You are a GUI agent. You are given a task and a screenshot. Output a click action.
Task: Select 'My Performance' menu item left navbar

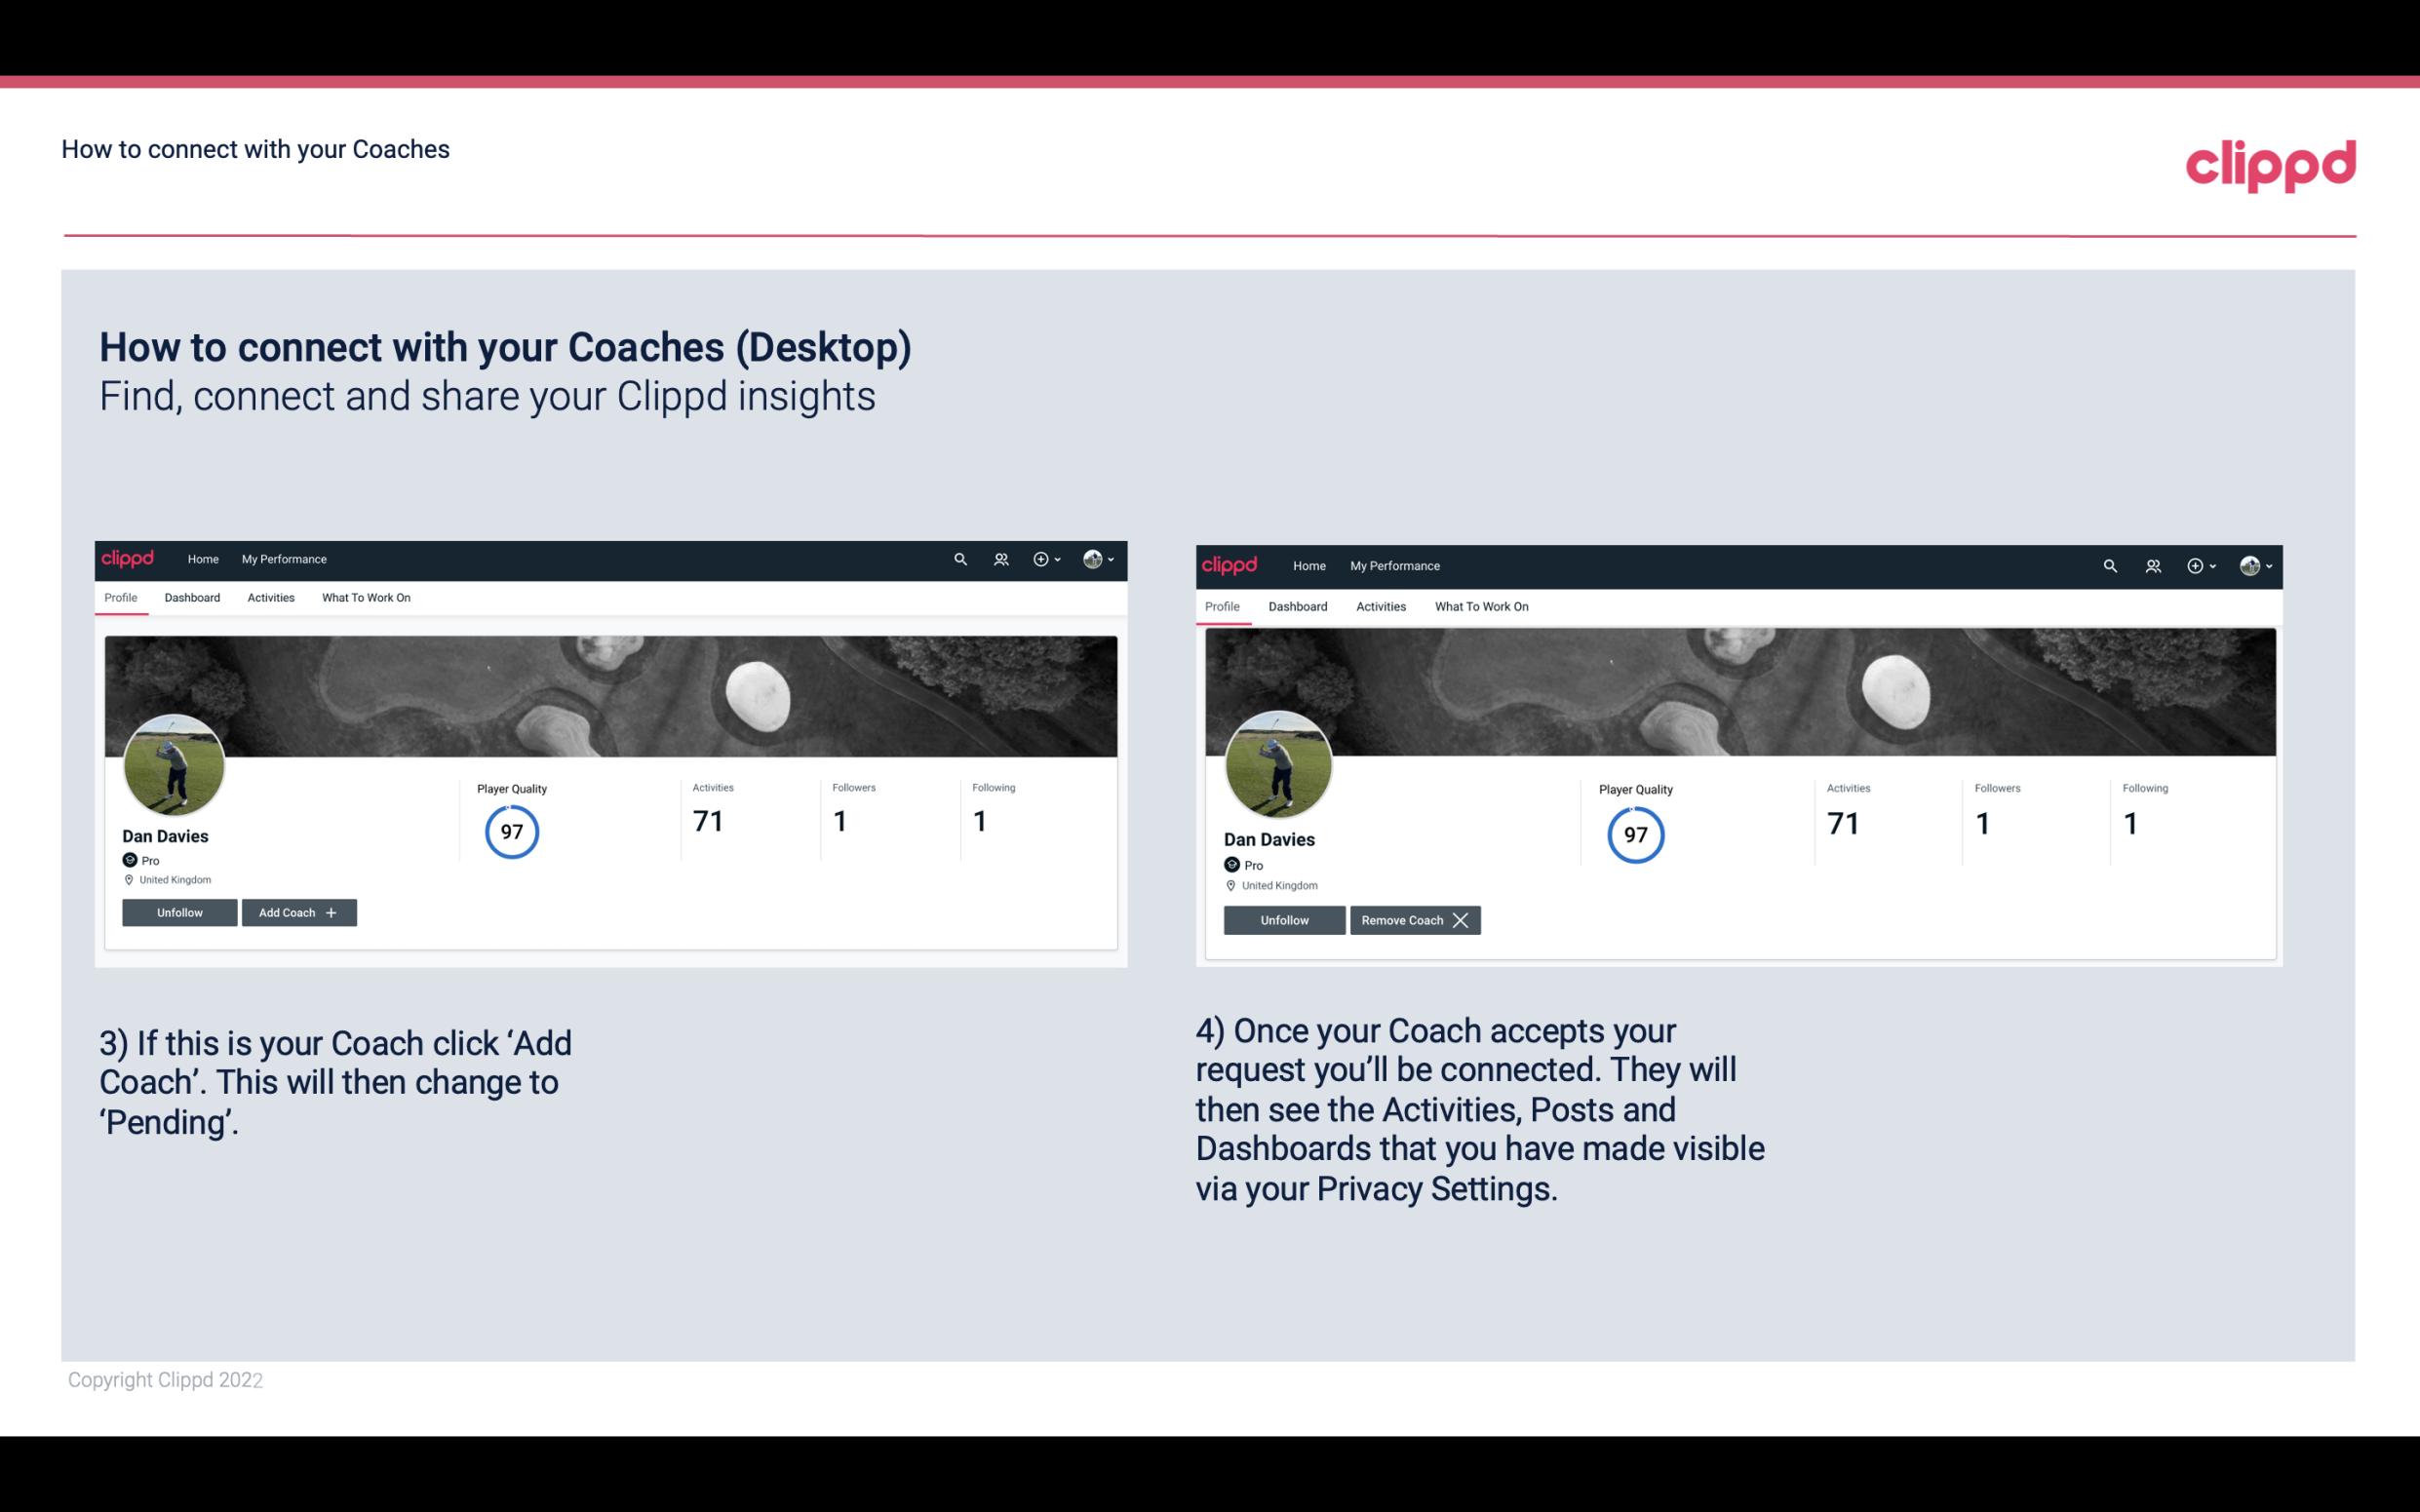click(284, 560)
